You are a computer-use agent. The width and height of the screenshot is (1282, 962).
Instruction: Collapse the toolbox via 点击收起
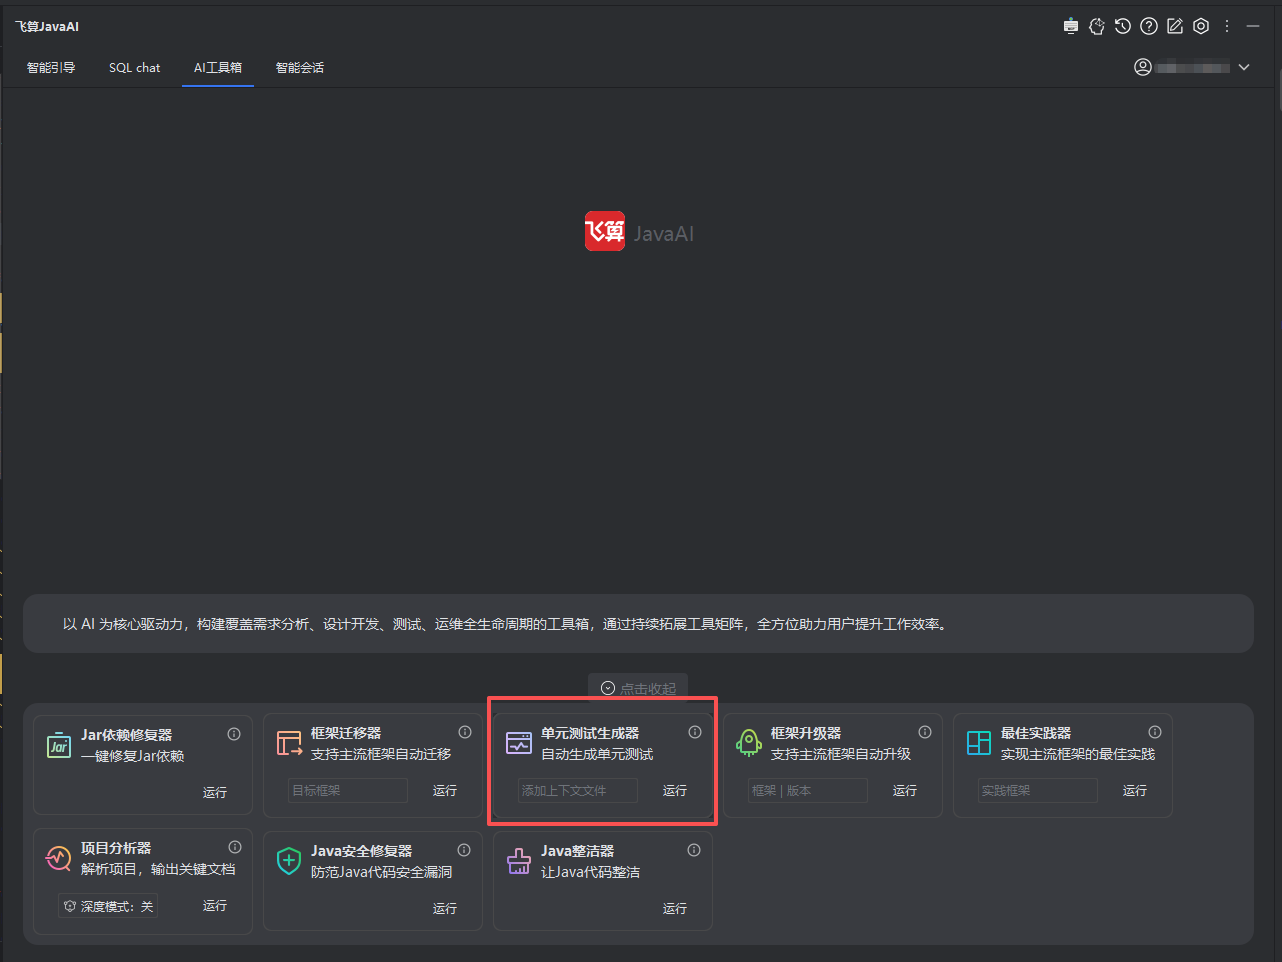[638, 688]
